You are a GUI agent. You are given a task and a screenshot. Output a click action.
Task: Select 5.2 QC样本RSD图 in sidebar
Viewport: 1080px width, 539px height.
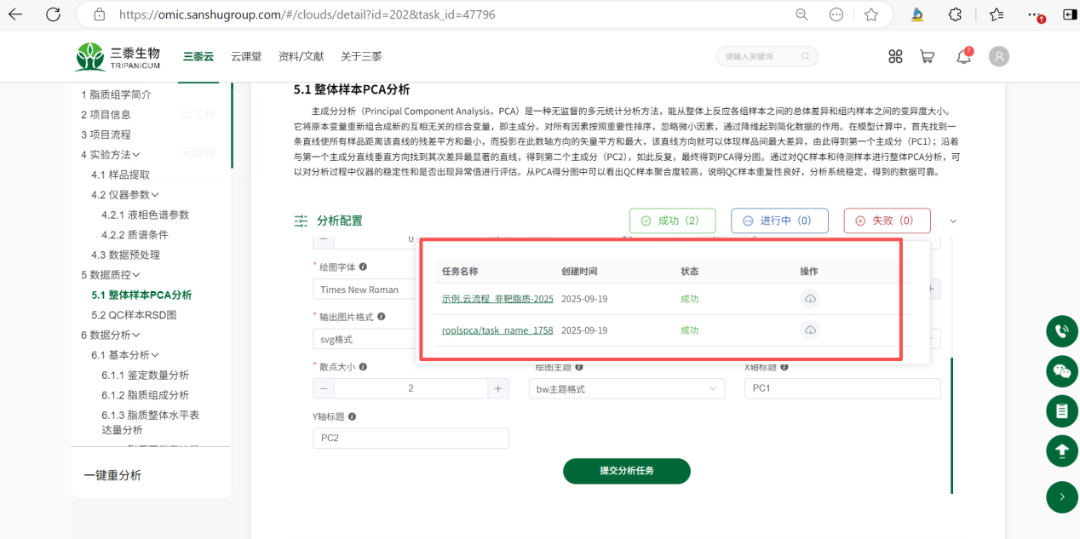tap(134, 315)
